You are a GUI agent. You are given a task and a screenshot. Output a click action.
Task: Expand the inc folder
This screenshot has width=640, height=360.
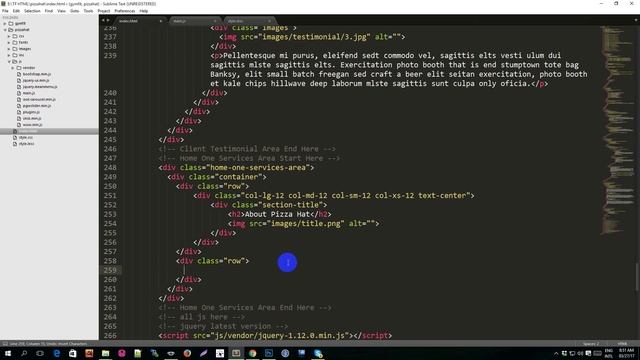(9, 55)
